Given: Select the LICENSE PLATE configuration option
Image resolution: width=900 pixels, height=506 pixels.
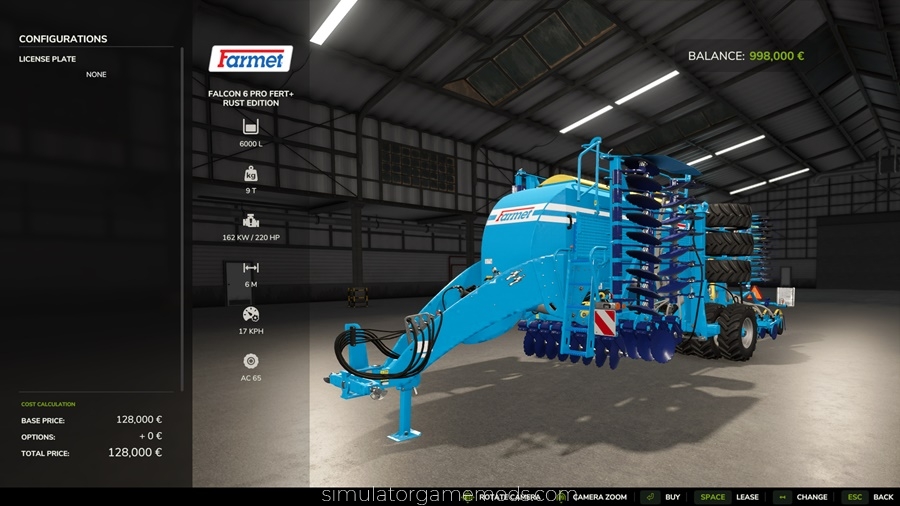Looking at the screenshot, I should tap(47, 59).
